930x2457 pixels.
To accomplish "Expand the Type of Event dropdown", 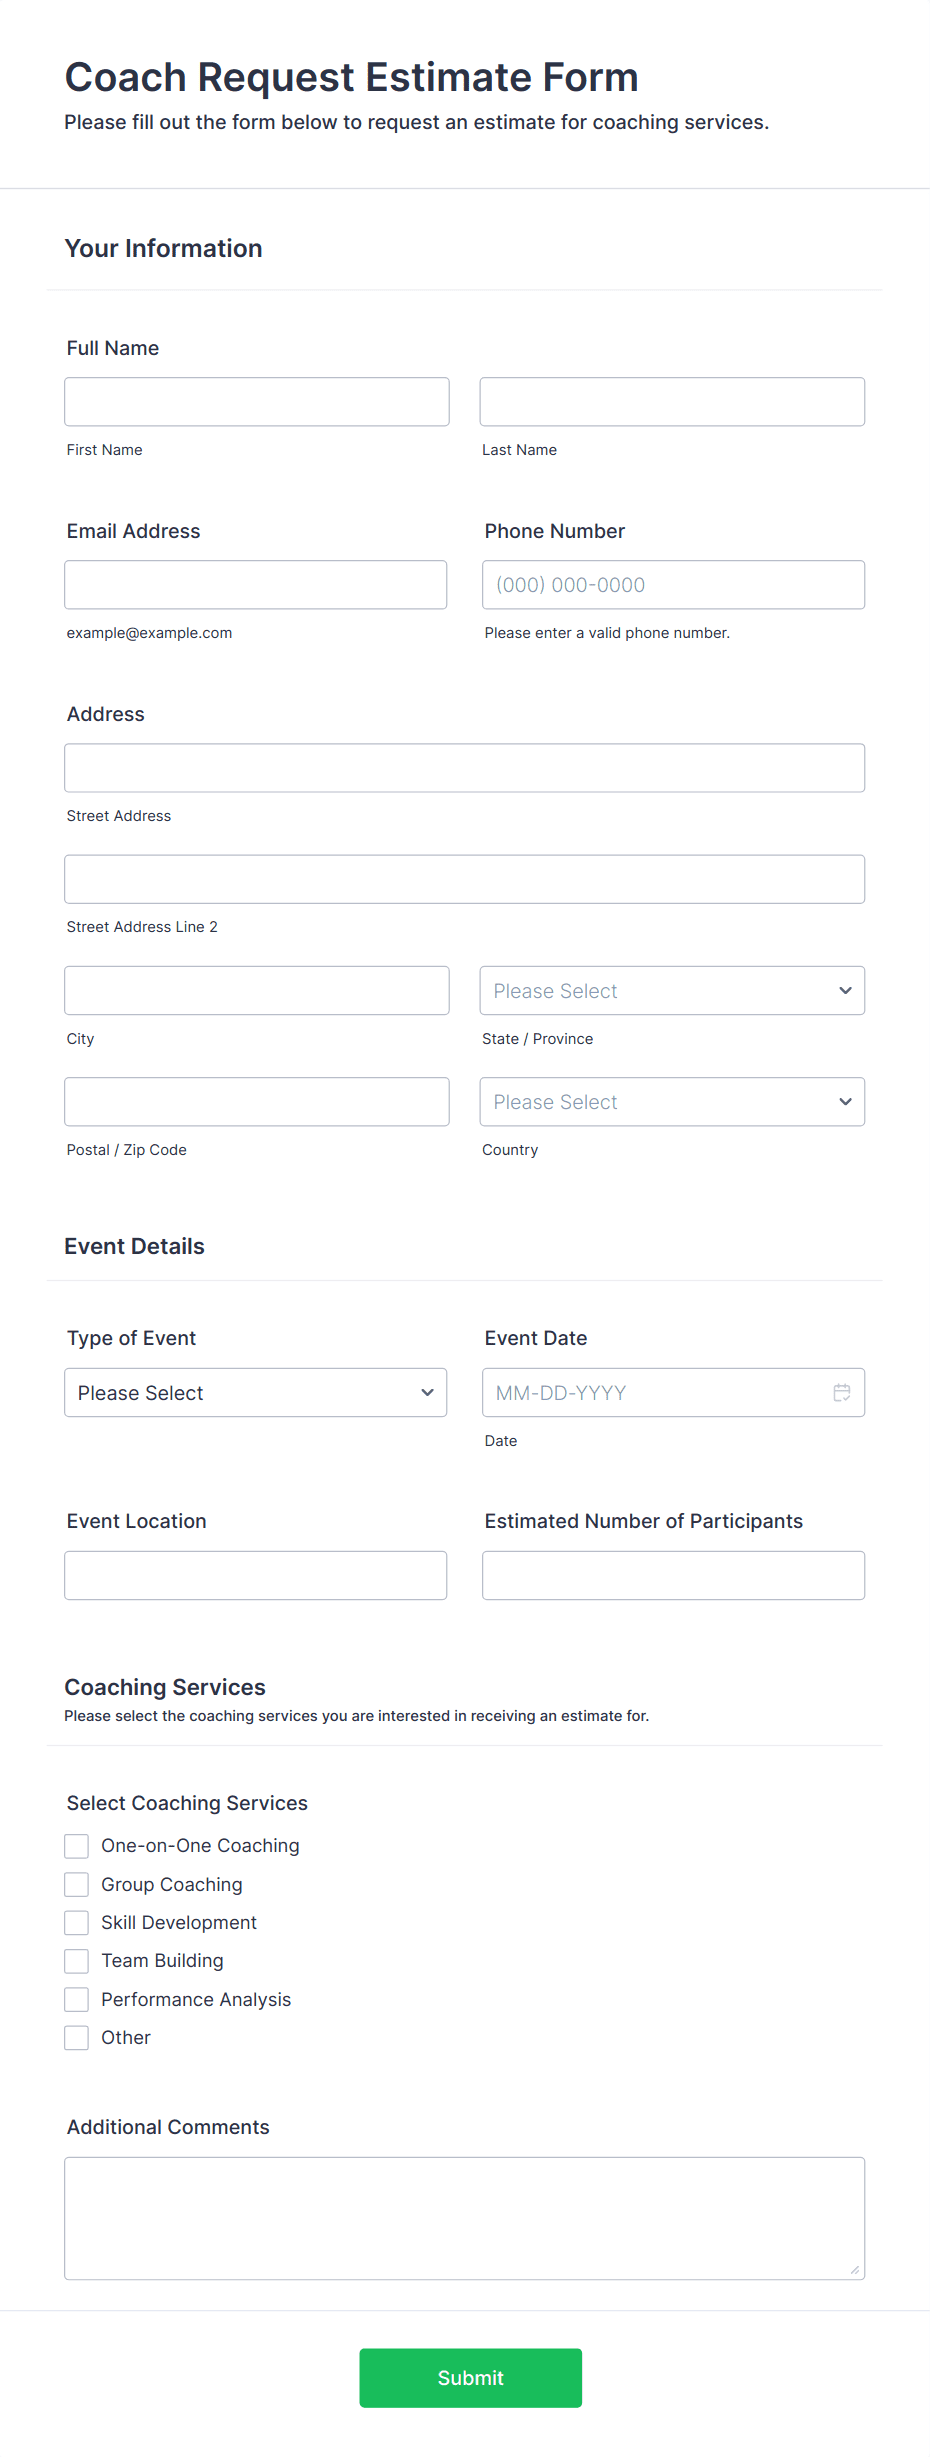I will [255, 1392].
